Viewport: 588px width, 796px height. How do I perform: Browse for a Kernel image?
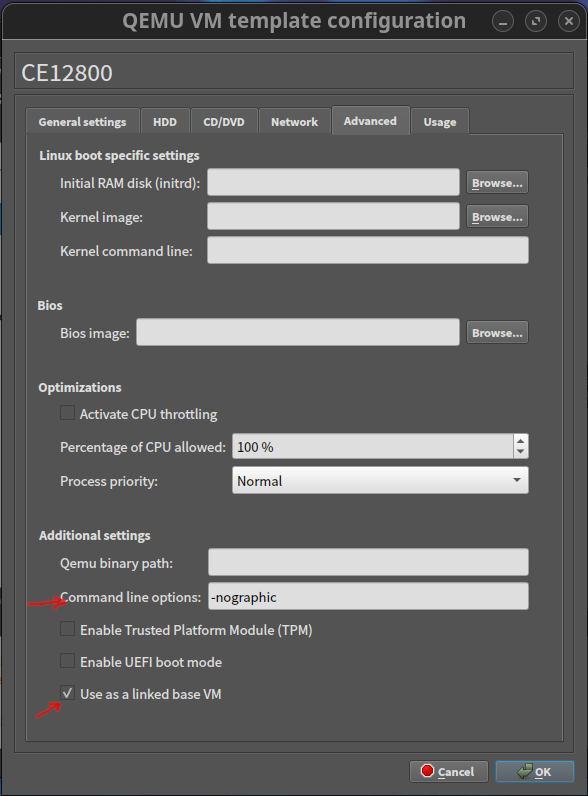(x=497, y=217)
